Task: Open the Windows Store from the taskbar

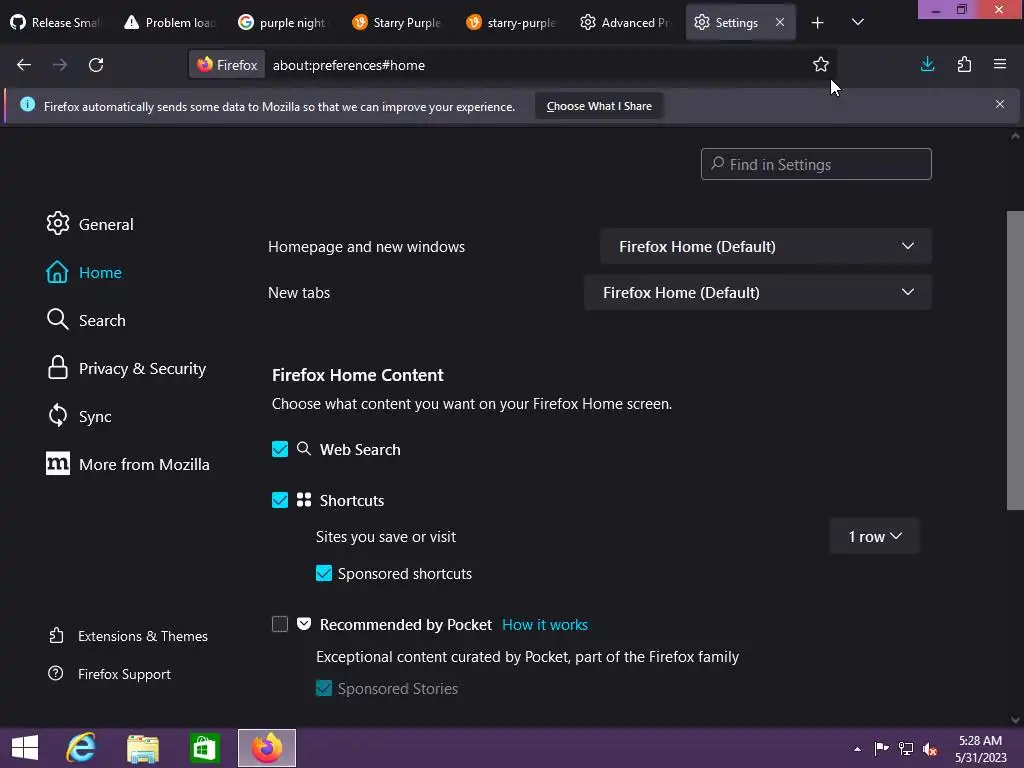Action: point(204,748)
